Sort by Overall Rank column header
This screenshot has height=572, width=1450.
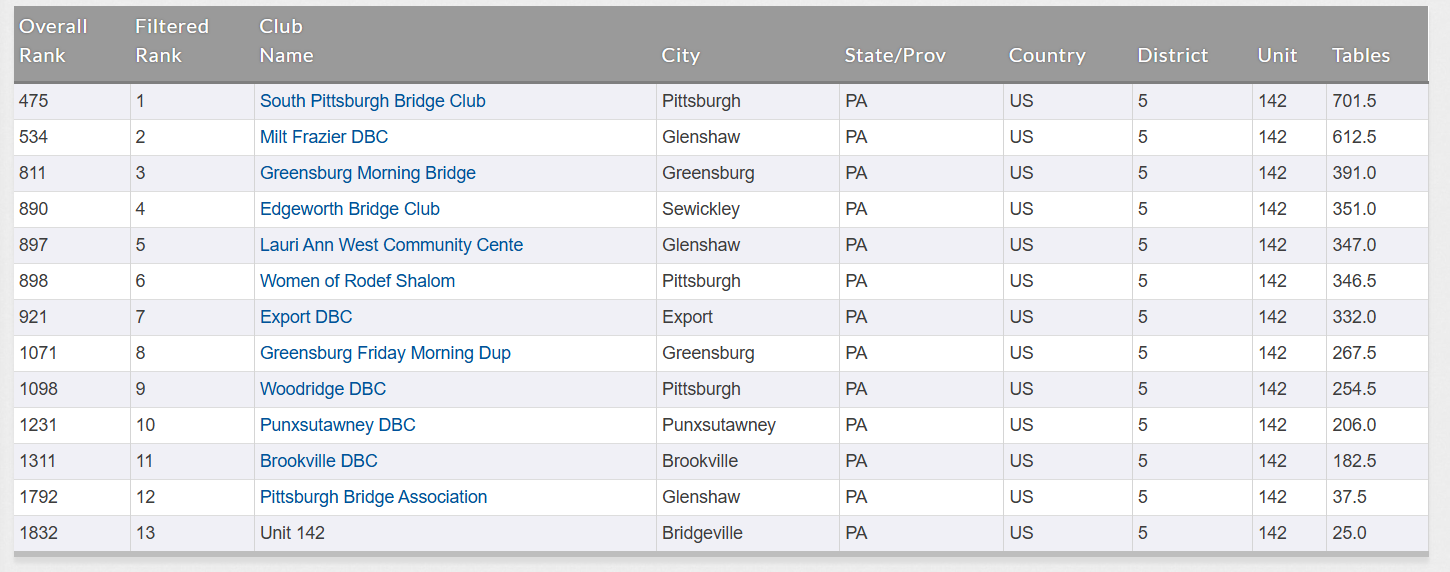(53, 41)
